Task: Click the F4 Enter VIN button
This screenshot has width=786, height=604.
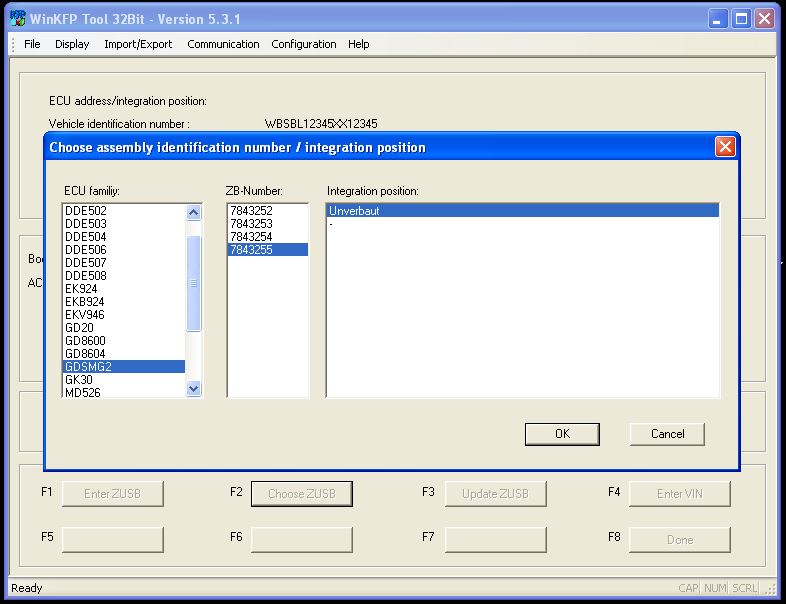Action: coord(680,494)
